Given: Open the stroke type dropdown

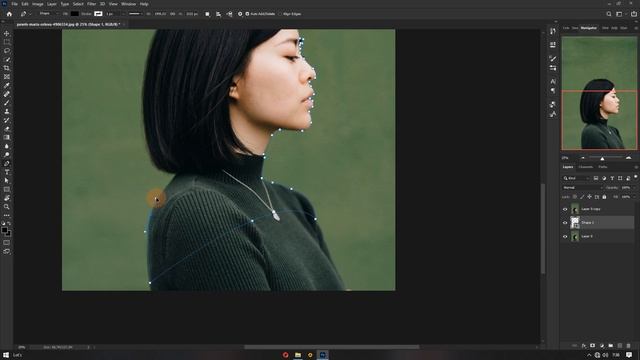Looking at the screenshot, I should click(136, 14).
